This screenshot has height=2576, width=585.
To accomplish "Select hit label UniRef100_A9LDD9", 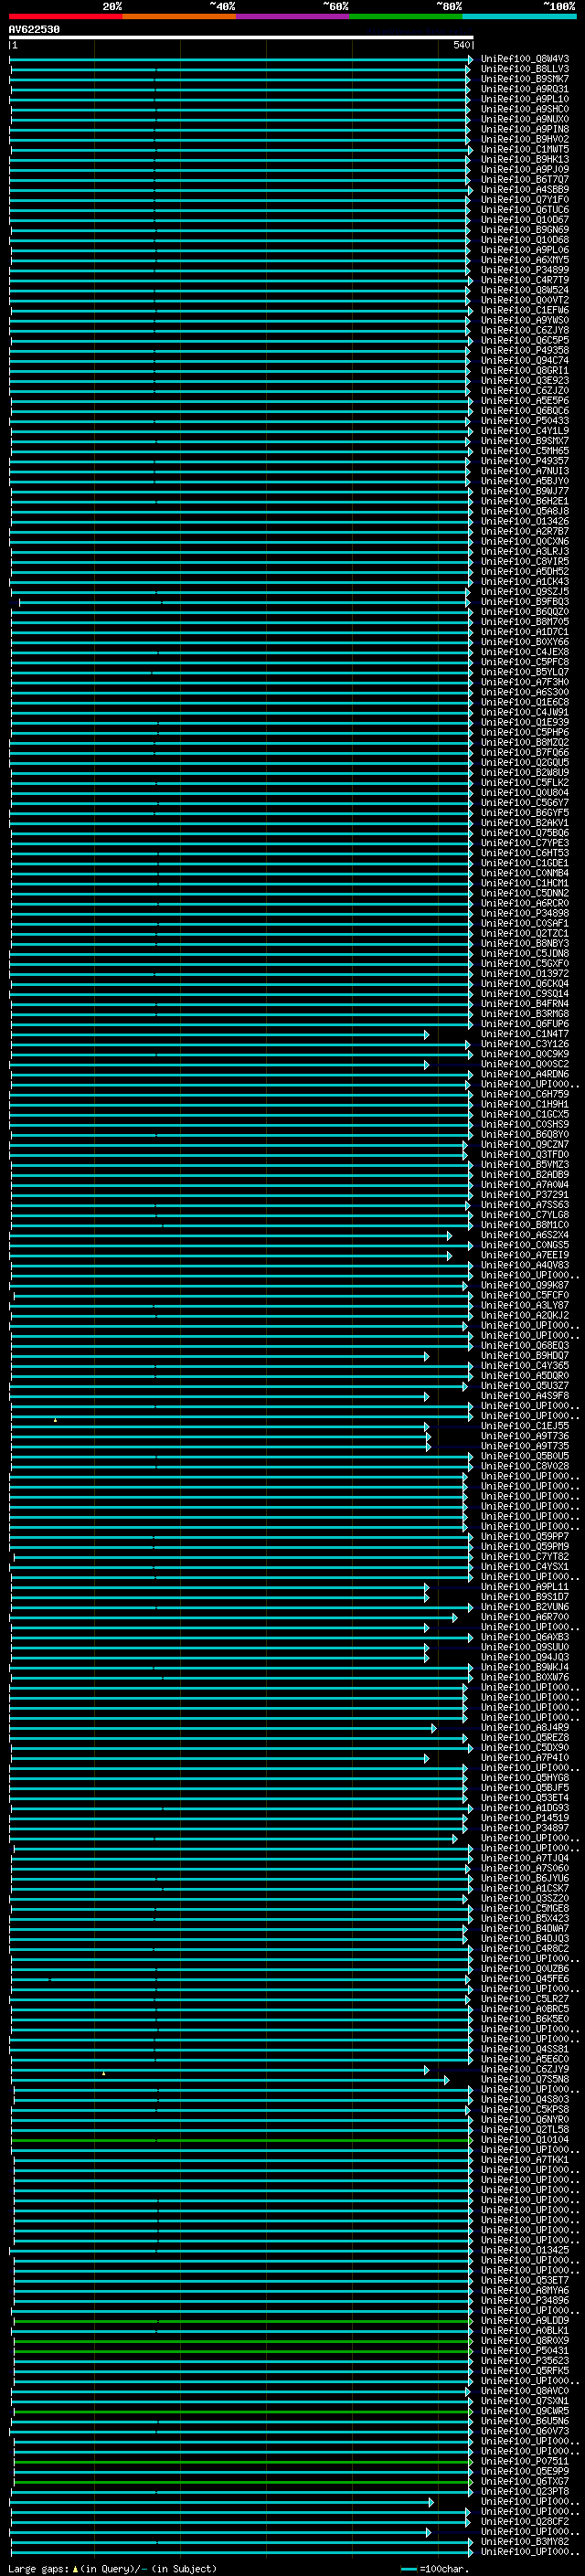I will 525,2320.
